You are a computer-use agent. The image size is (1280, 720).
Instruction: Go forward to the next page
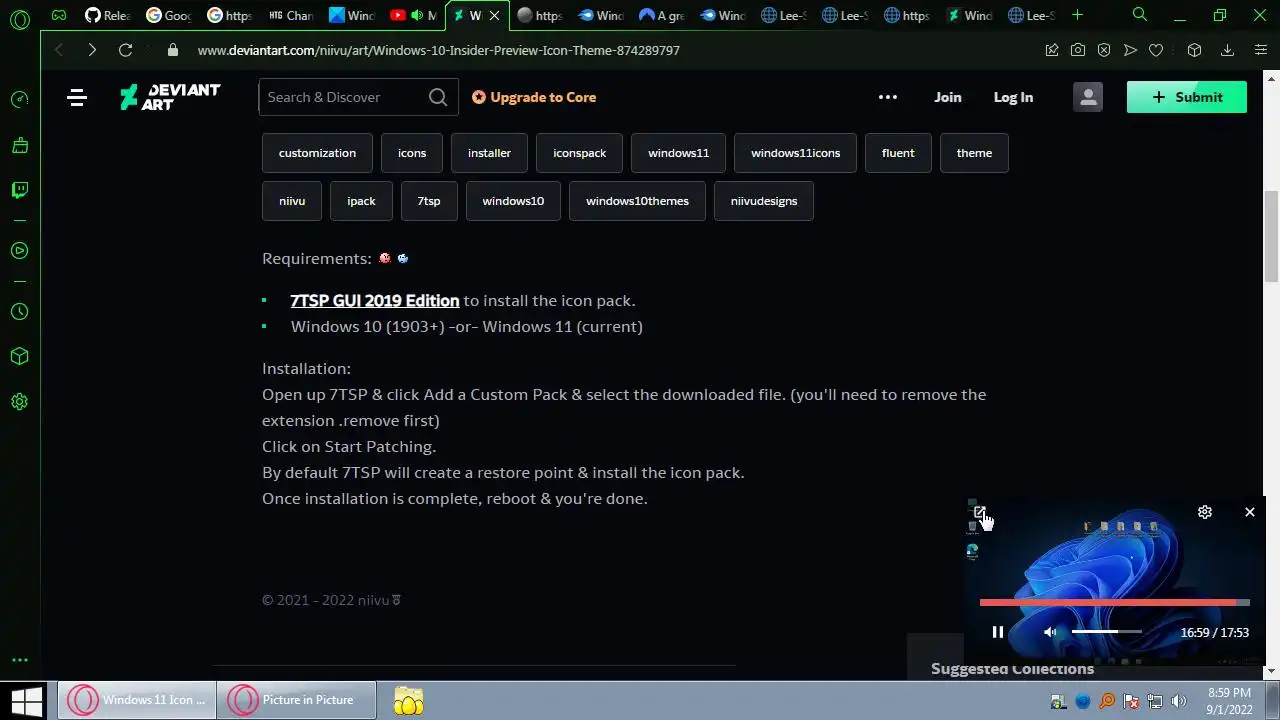[92, 50]
